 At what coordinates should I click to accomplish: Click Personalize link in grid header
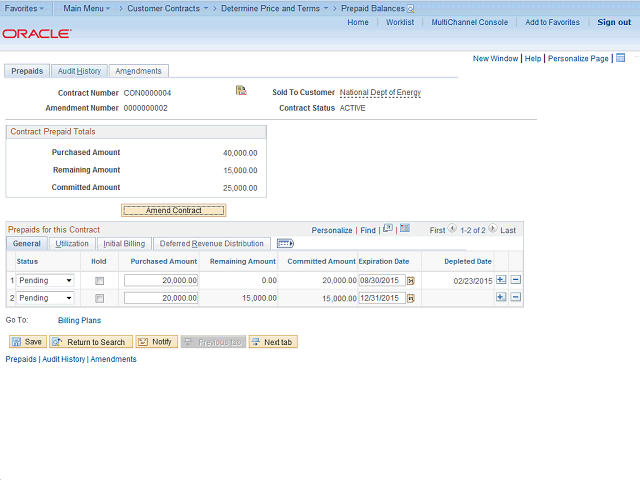pos(331,230)
